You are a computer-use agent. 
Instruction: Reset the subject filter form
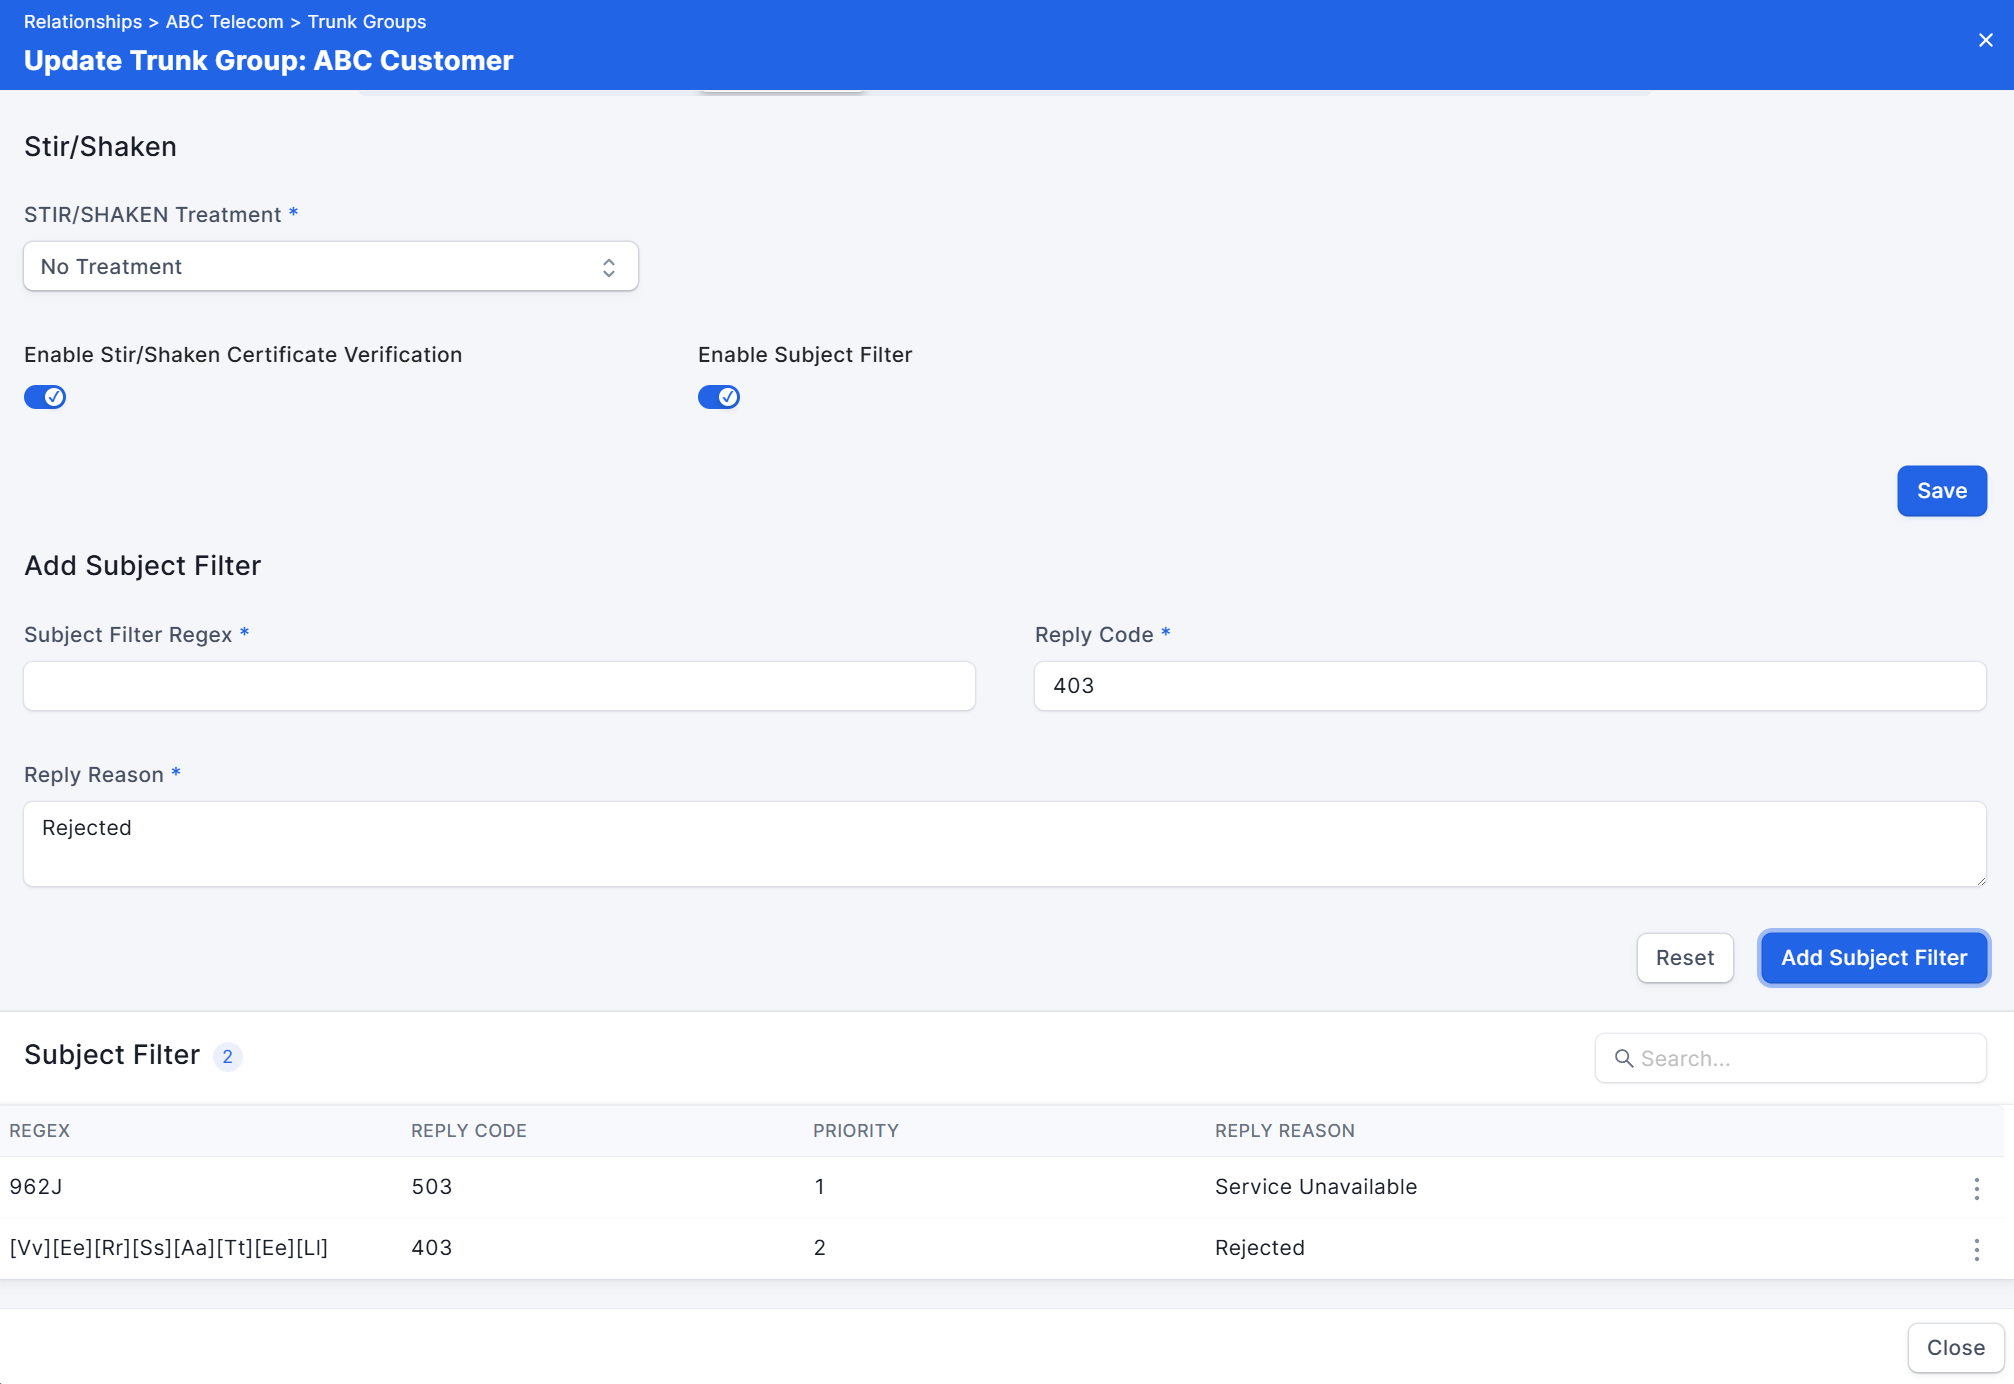point(1684,958)
